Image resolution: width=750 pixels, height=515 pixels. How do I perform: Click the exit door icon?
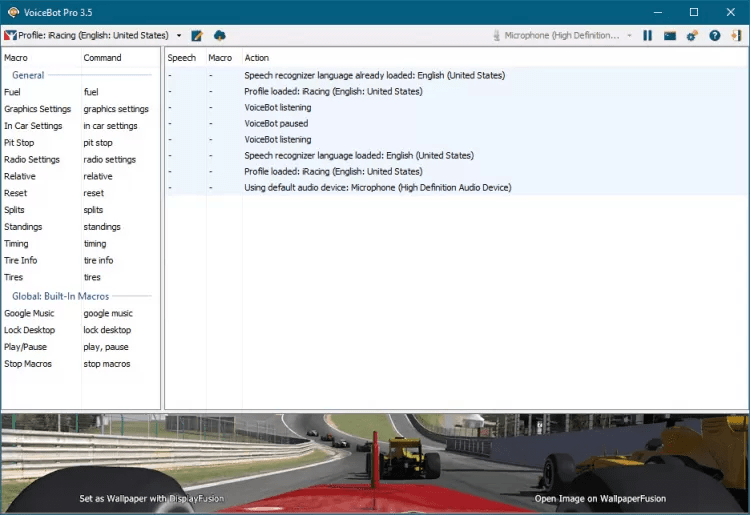736,35
